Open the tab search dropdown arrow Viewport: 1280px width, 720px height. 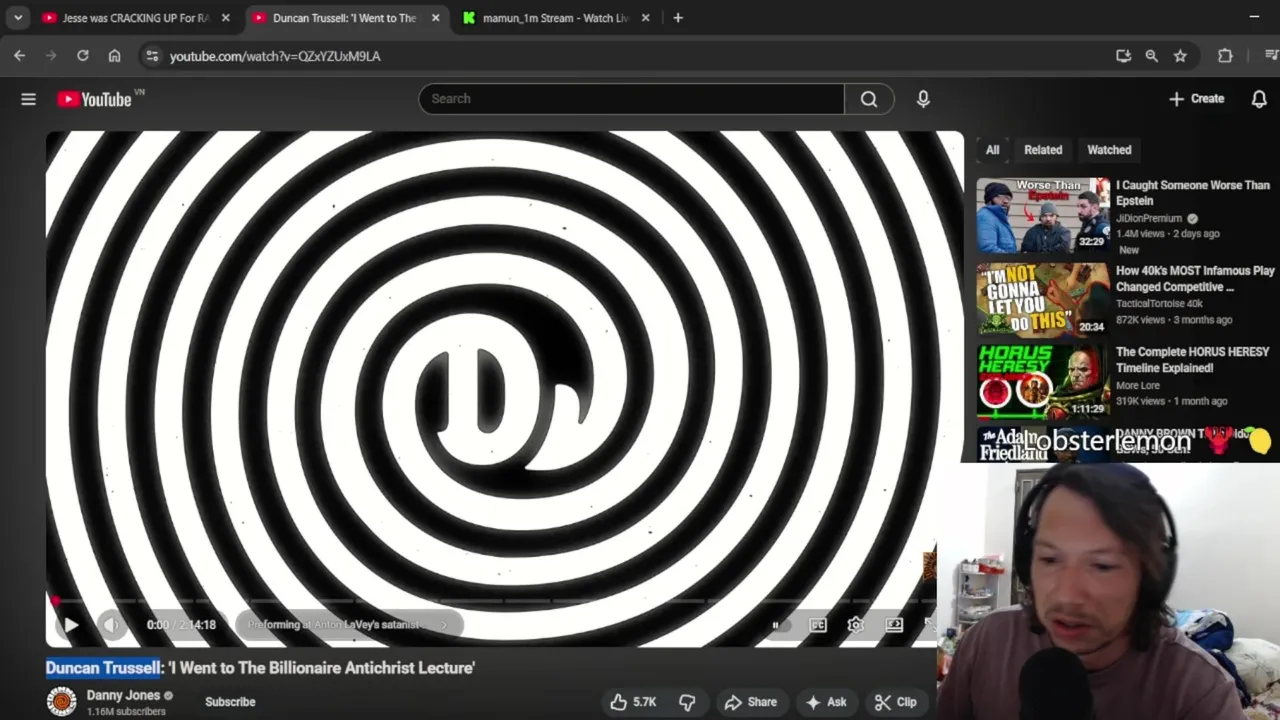[x=18, y=18]
